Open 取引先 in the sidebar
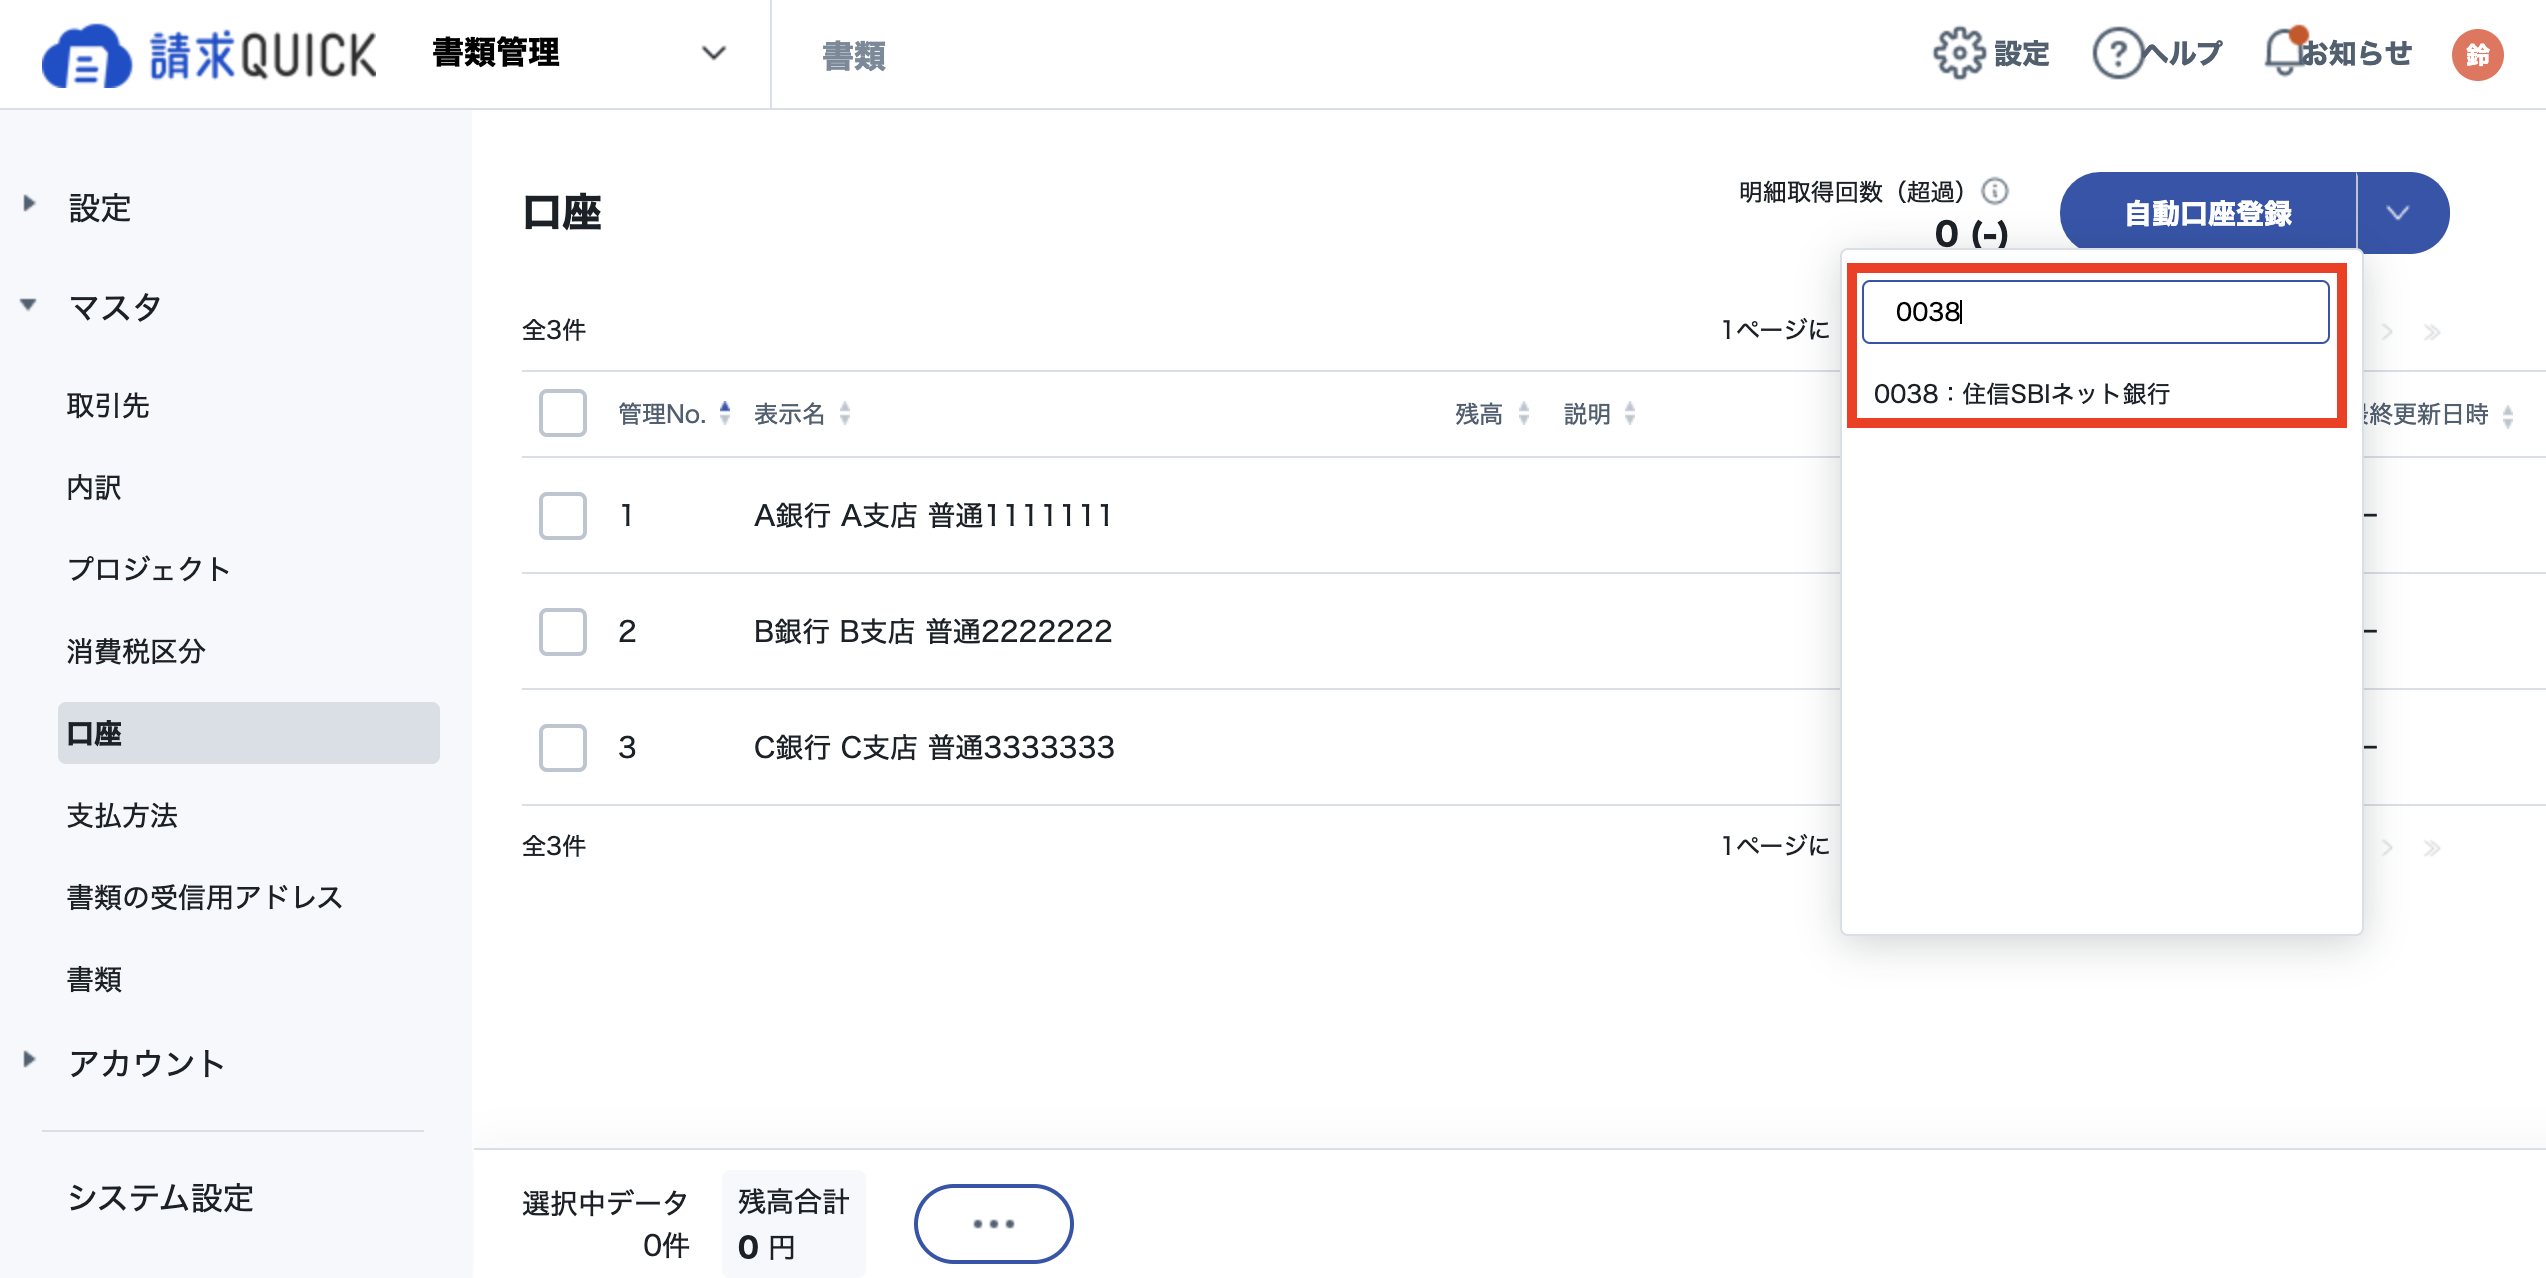 tap(108, 405)
